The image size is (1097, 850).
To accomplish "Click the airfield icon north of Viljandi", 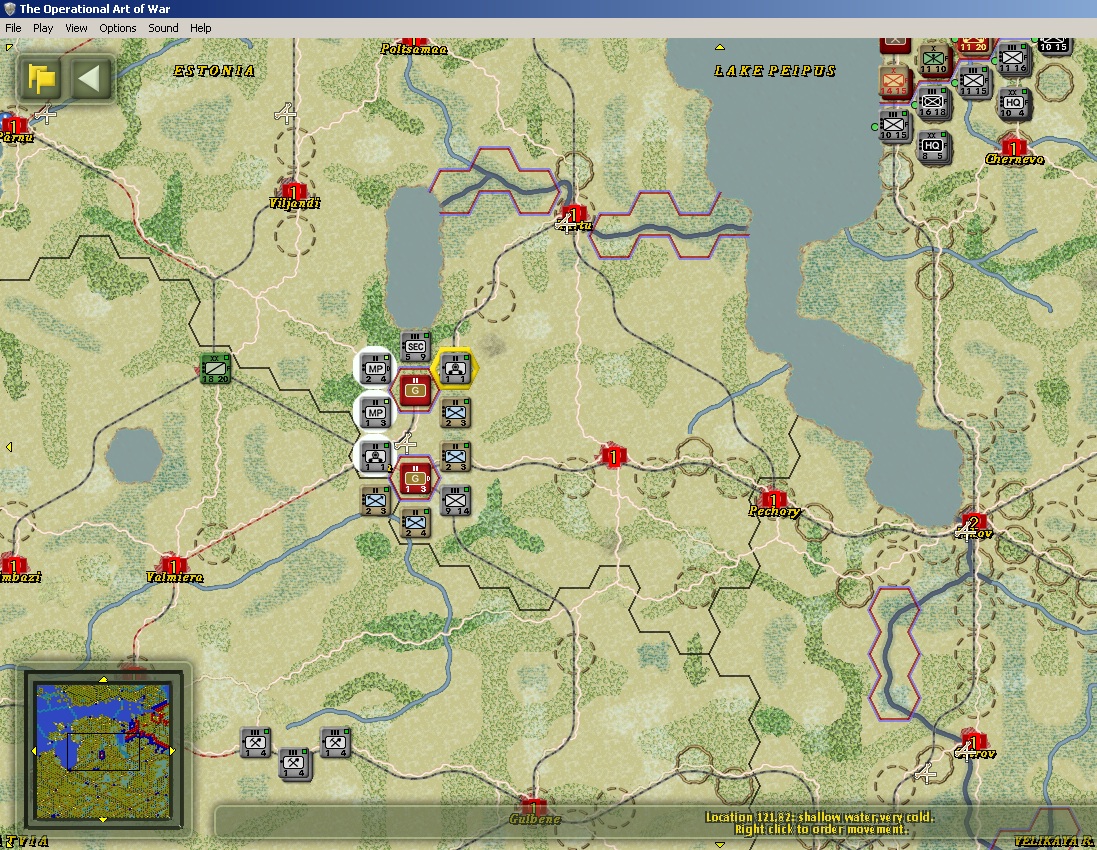I will (285, 113).
